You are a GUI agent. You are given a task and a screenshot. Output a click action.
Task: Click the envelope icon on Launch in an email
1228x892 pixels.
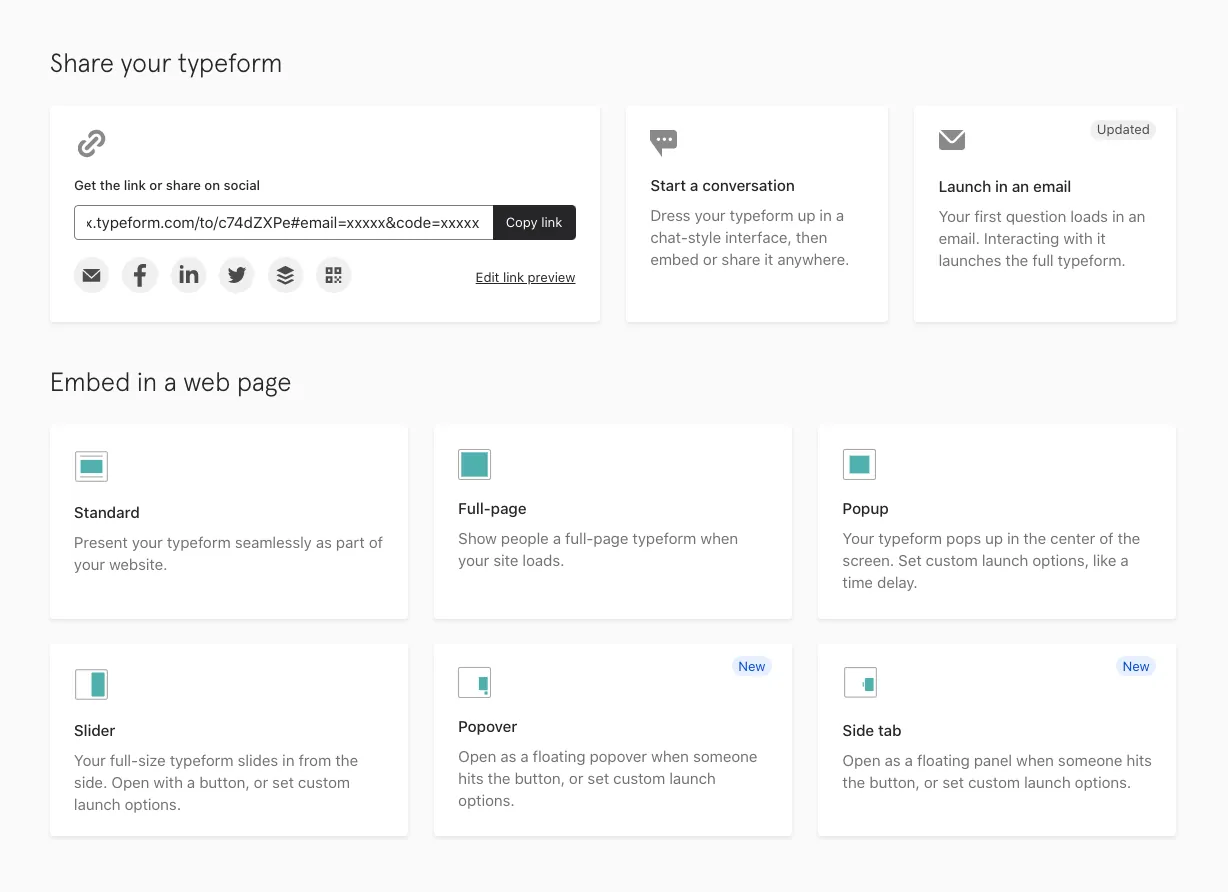click(951, 141)
